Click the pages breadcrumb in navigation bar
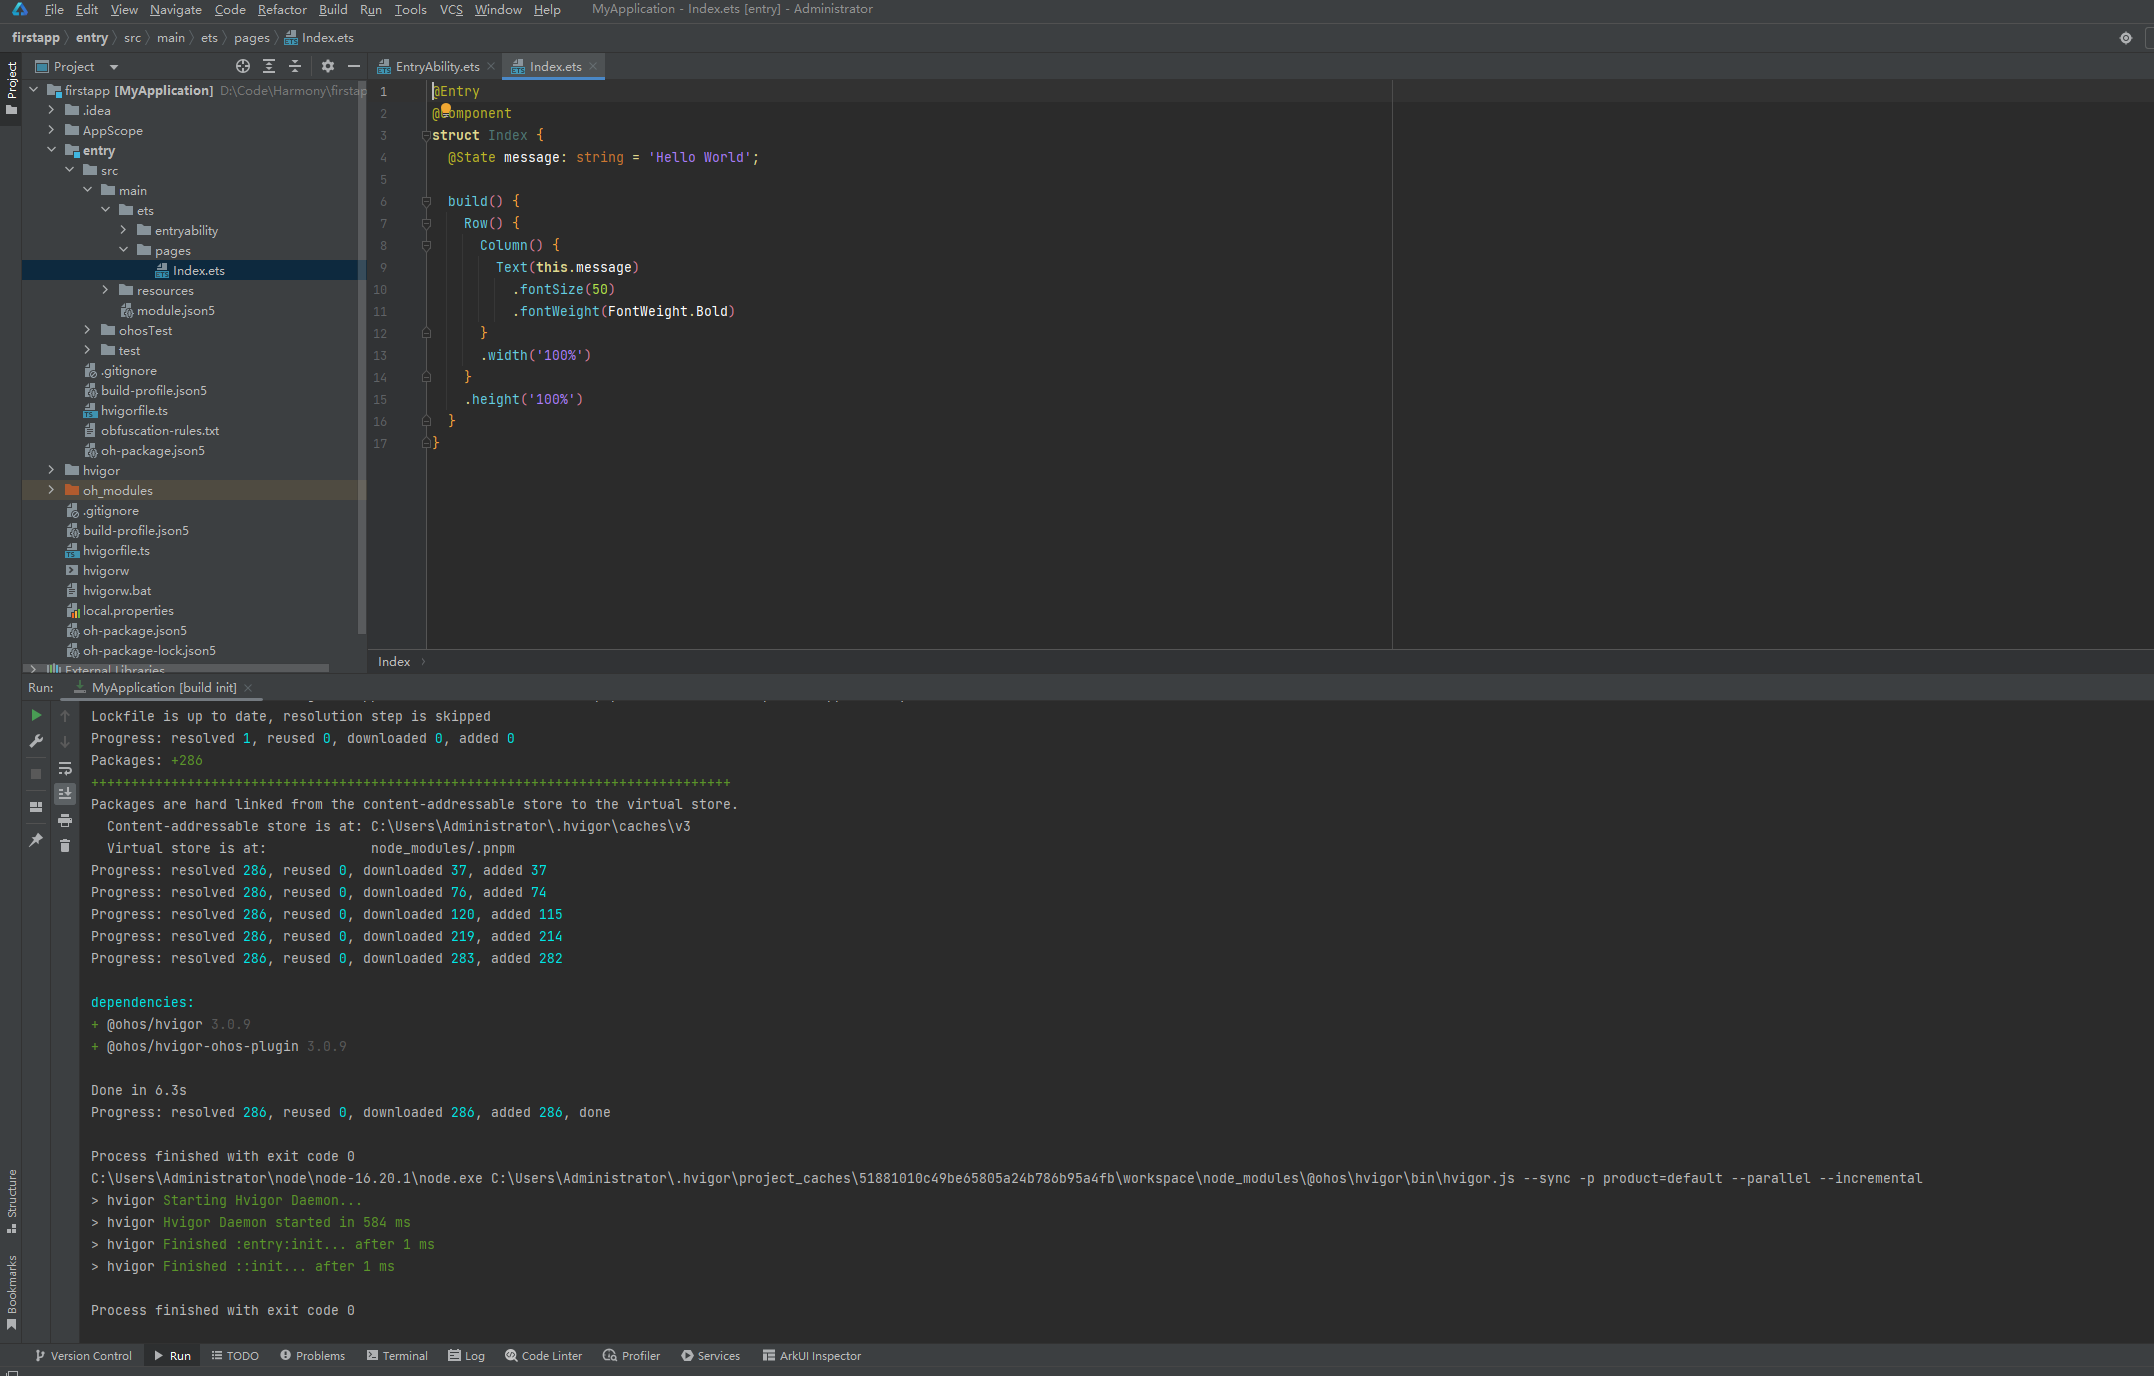This screenshot has height=1376, width=2154. 252,38
